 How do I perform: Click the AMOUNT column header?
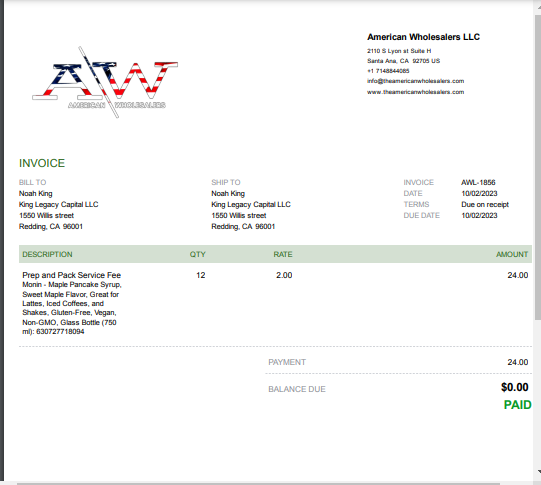coord(512,254)
